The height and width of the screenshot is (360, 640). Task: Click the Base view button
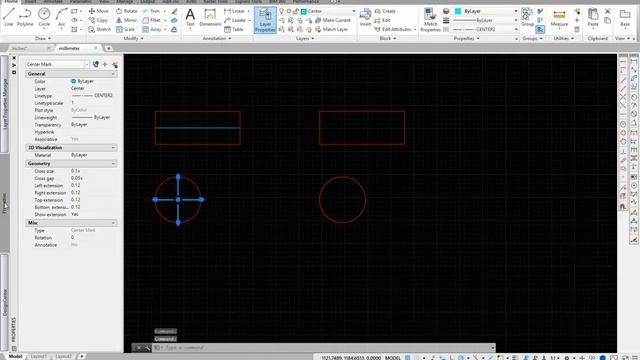(x=625, y=18)
